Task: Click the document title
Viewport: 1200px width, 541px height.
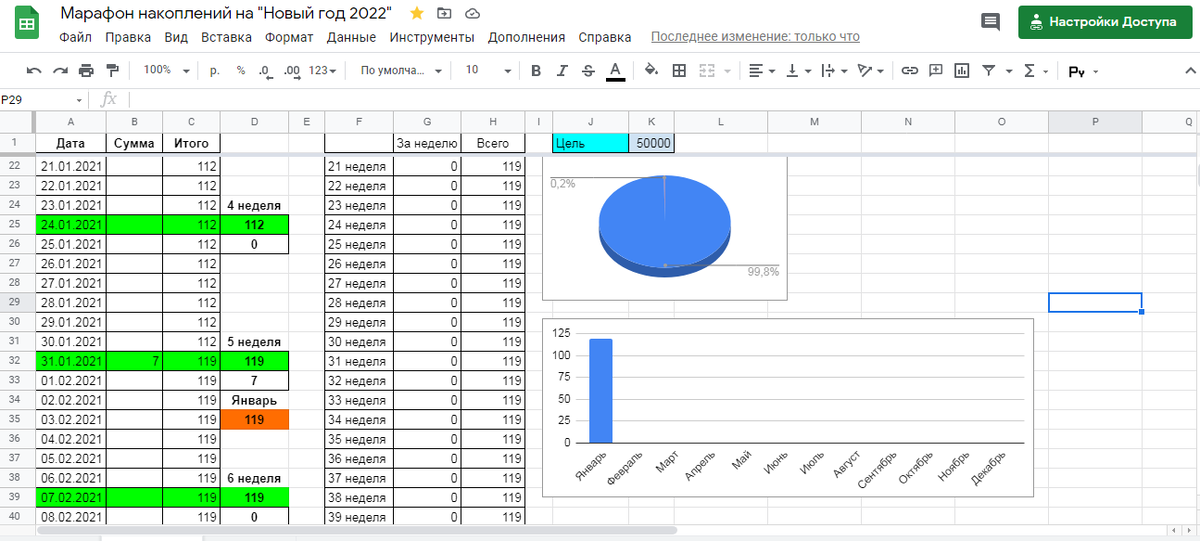Action: click(226, 13)
